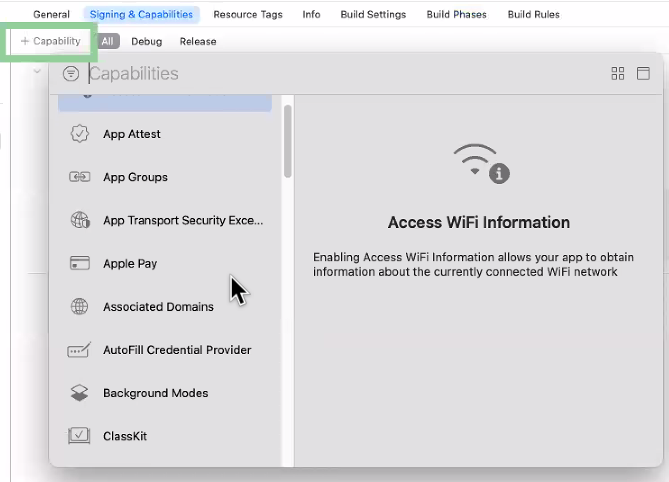Choose App Transport Security Exce... row
The width and height of the screenshot is (669, 482).
point(165,220)
